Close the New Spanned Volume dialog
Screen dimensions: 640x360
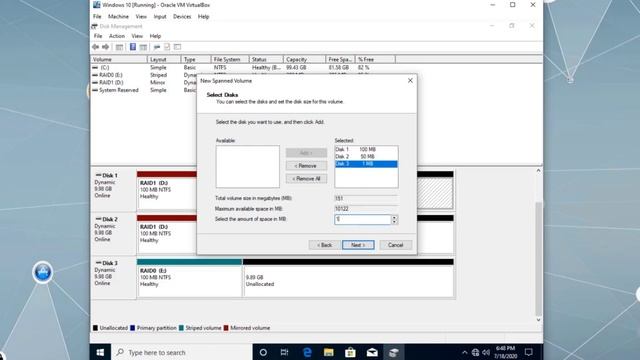(x=410, y=80)
